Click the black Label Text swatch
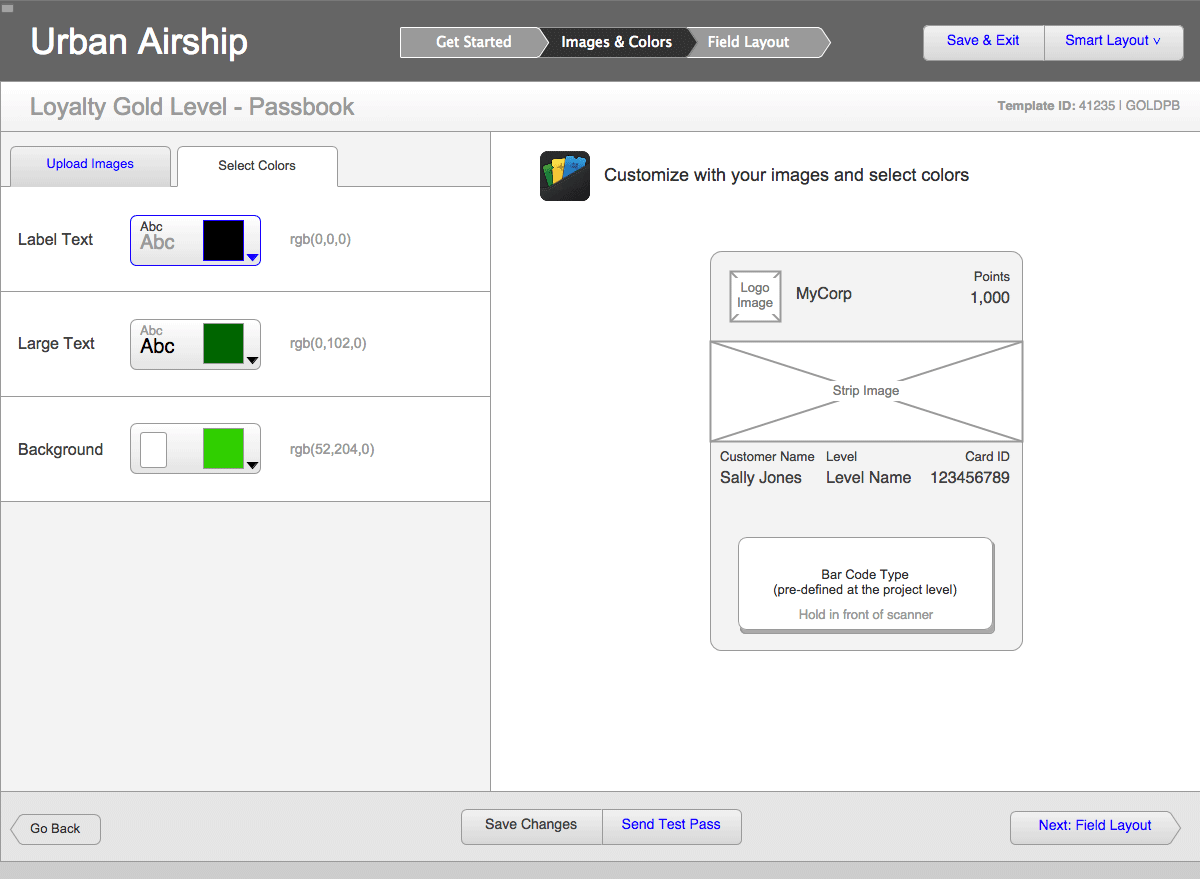This screenshot has width=1200, height=879. pyautogui.click(x=223, y=241)
